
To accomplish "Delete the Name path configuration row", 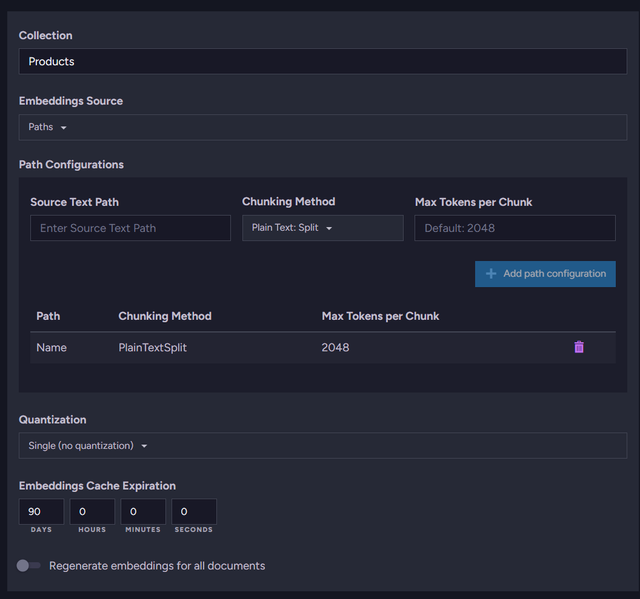I will tap(578, 347).
